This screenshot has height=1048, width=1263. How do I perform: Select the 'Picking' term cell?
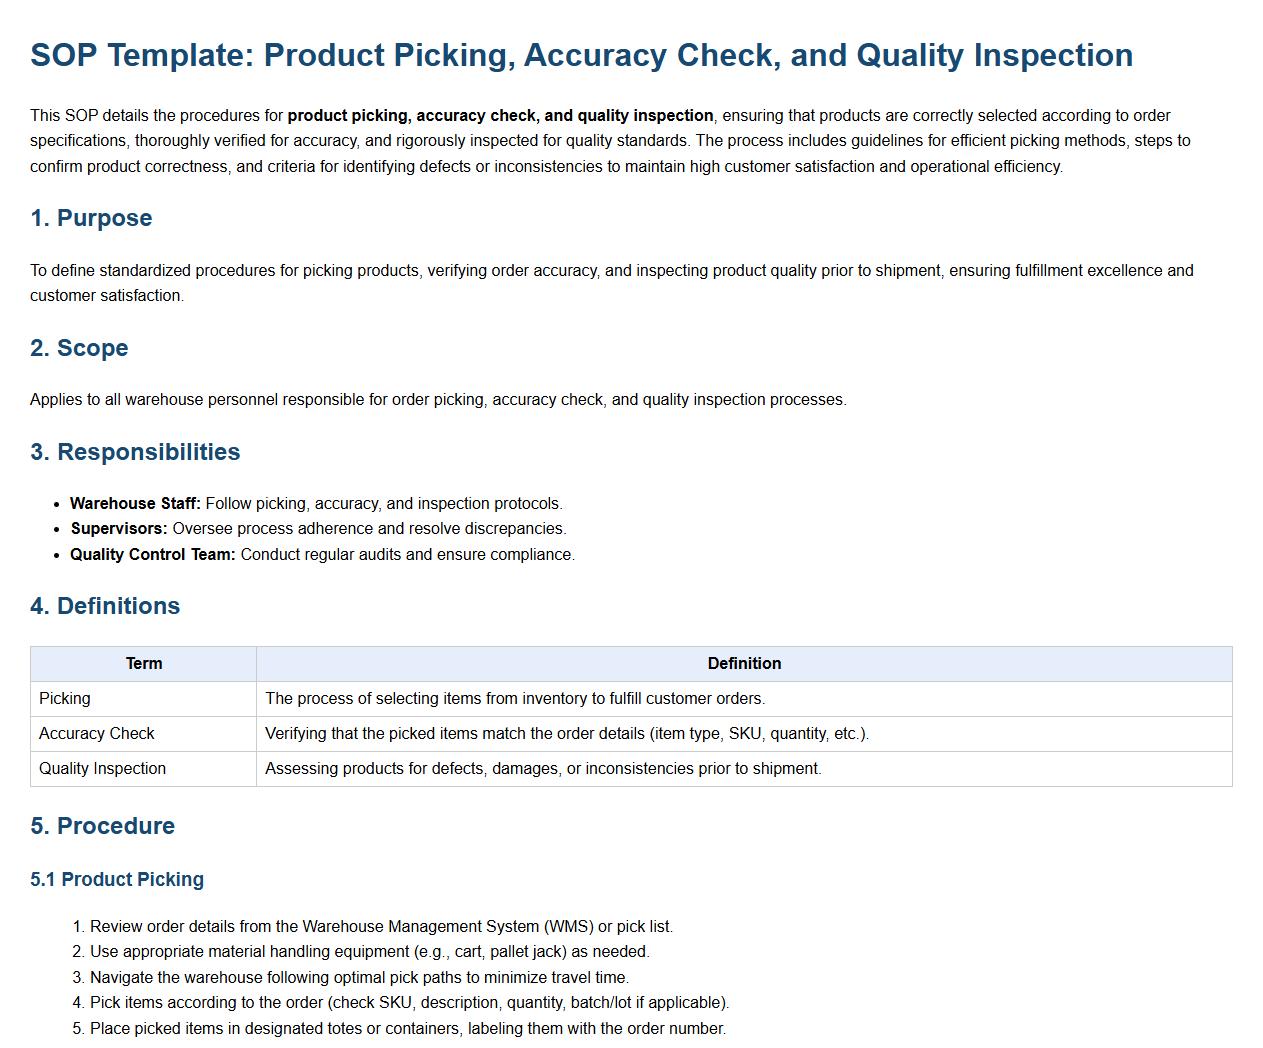click(65, 699)
